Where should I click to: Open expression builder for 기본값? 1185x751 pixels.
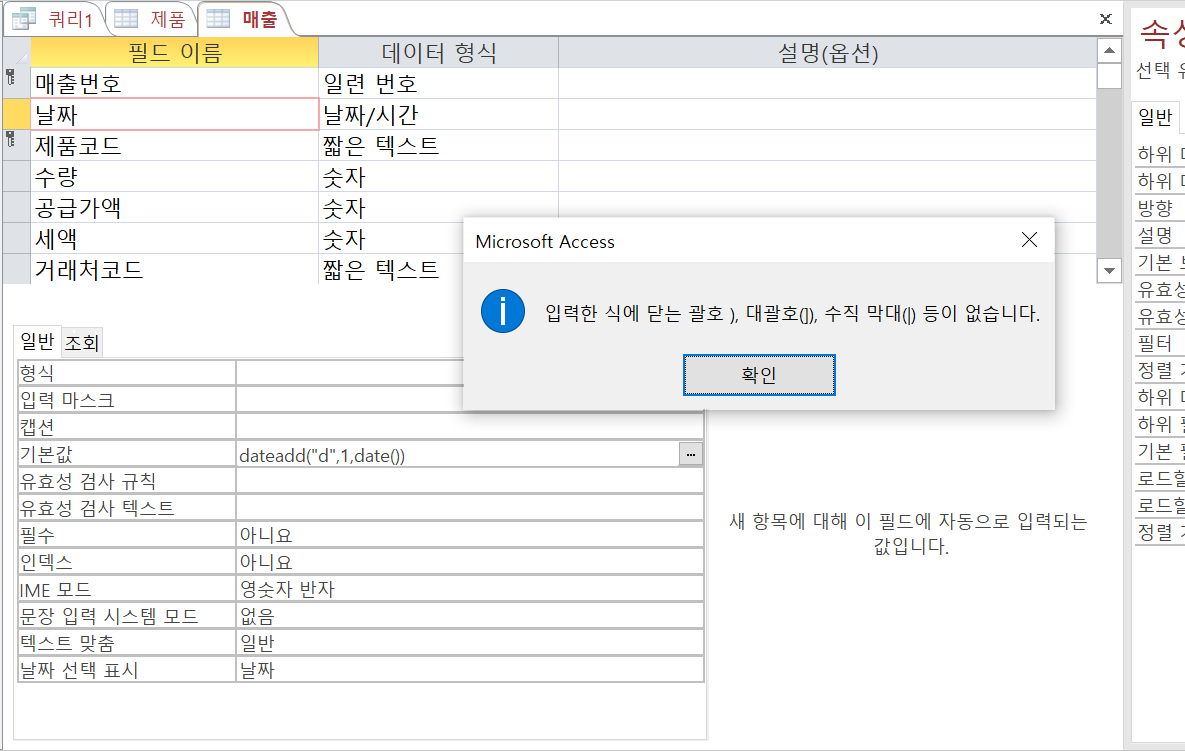click(690, 455)
